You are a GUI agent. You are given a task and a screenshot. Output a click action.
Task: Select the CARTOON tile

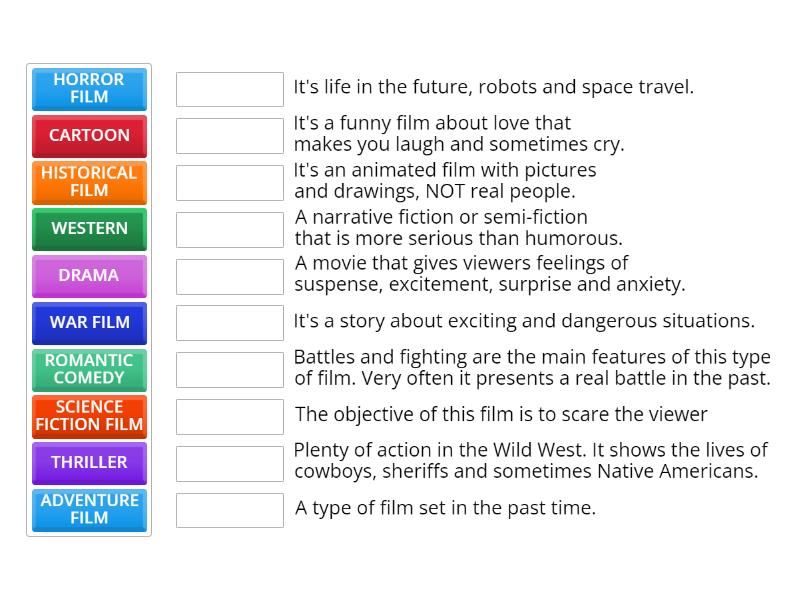click(x=88, y=136)
